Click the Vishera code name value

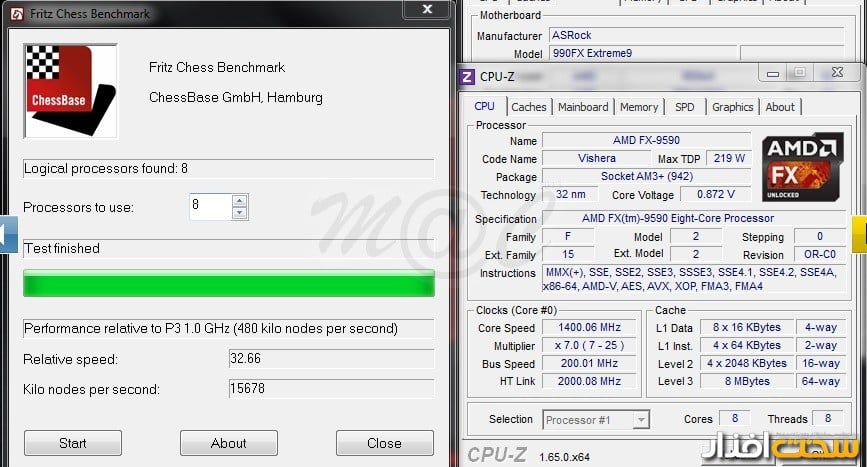pos(597,159)
